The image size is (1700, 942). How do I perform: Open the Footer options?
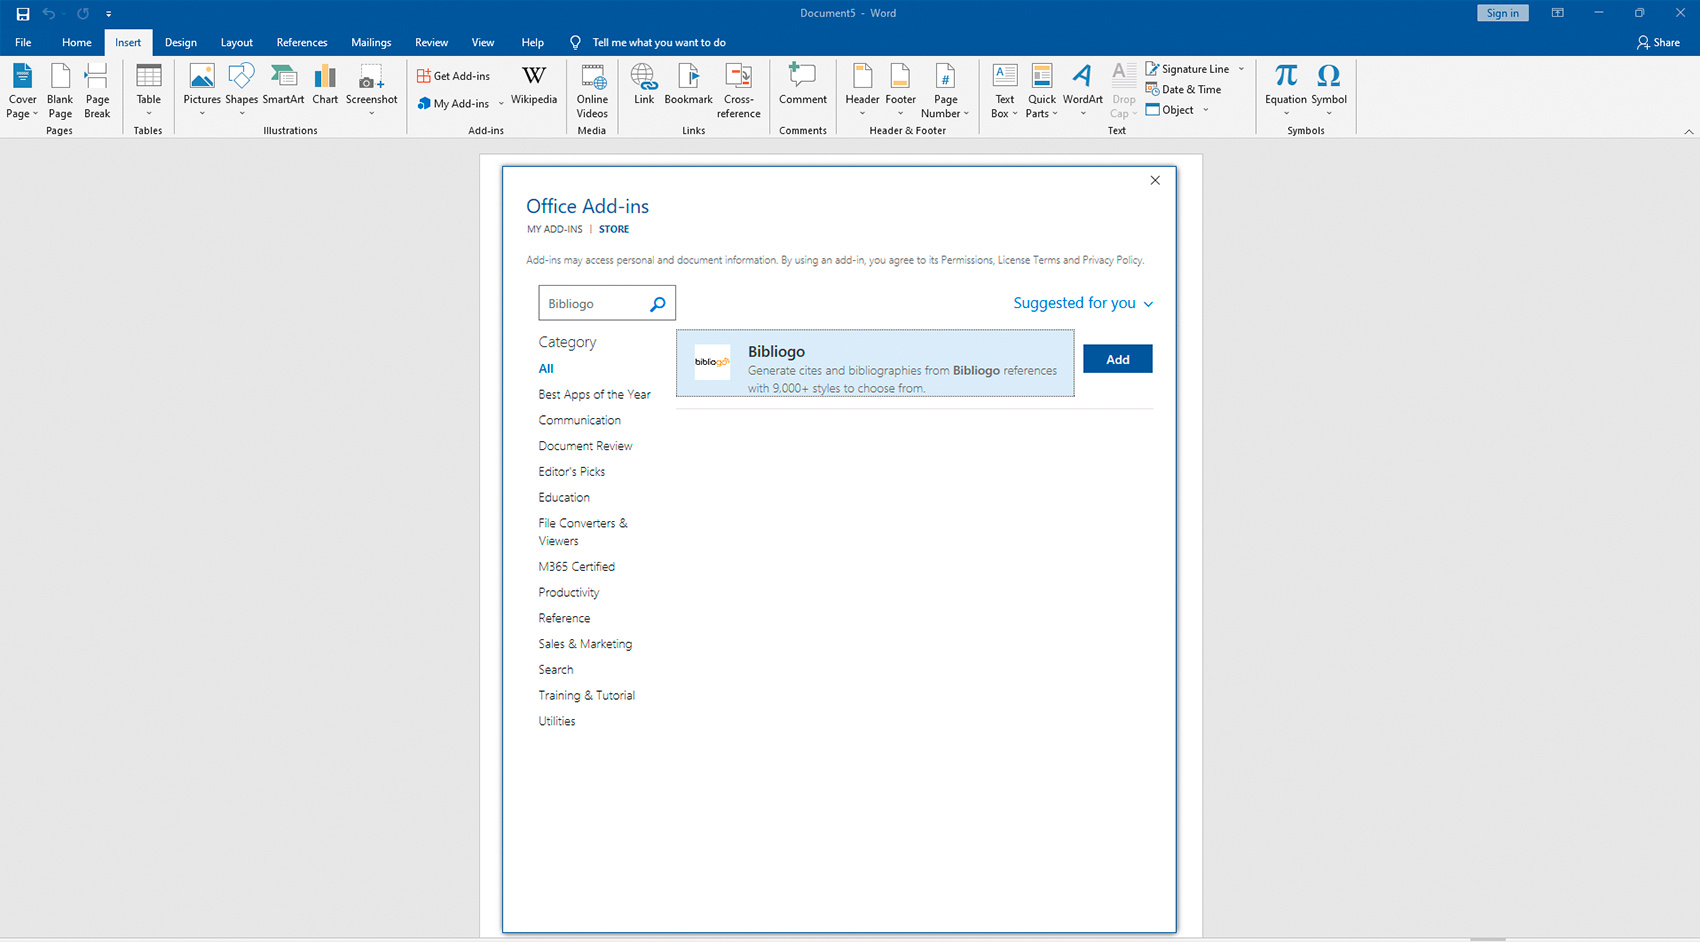(900, 91)
